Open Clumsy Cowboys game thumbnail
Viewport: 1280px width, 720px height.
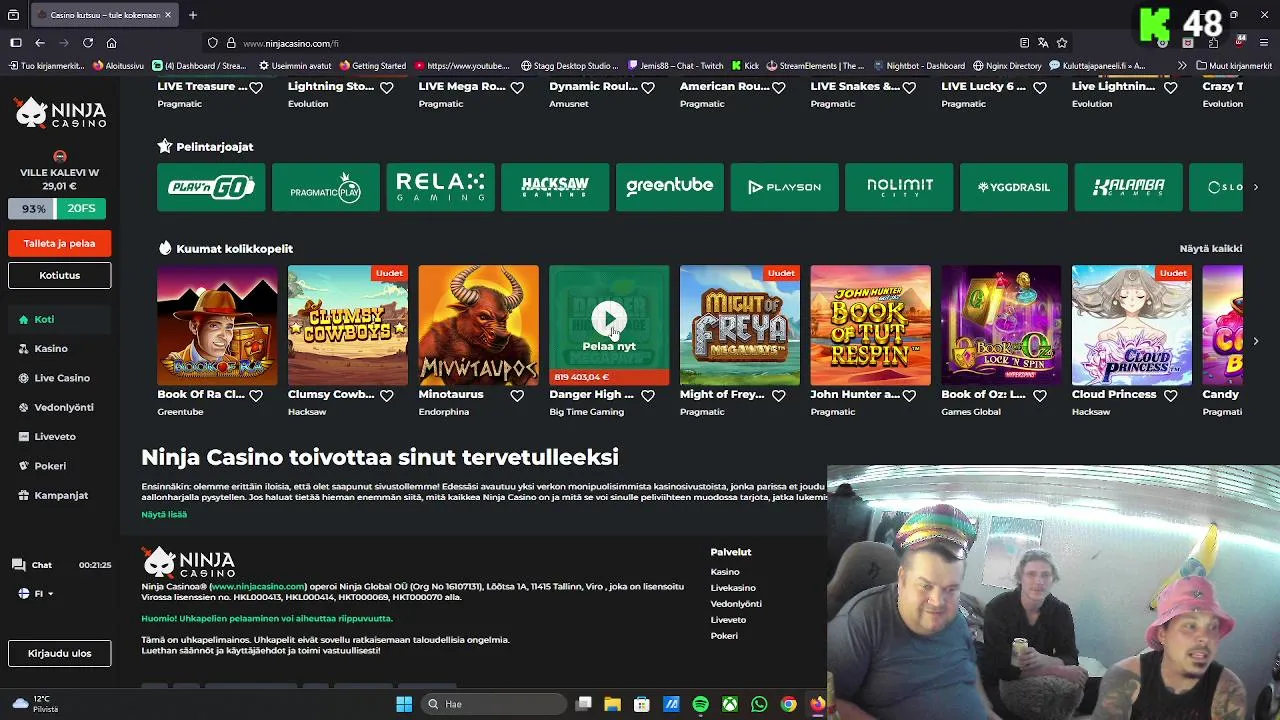[x=348, y=325]
